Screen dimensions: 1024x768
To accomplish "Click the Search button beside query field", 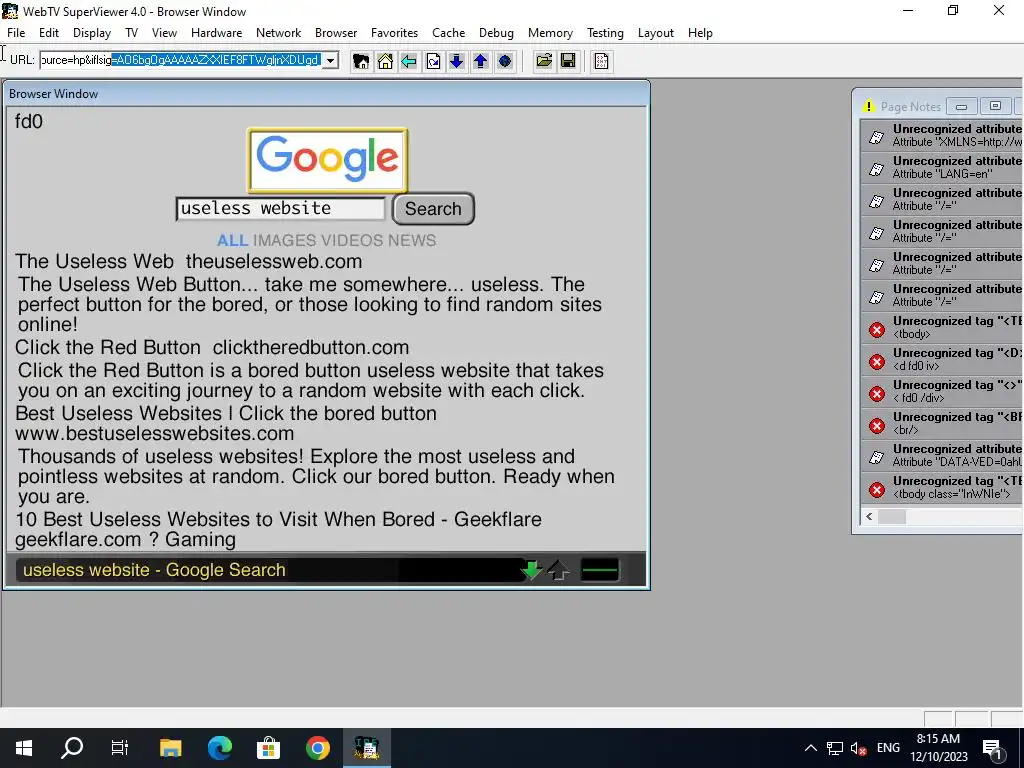I will click(x=433, y=209).
